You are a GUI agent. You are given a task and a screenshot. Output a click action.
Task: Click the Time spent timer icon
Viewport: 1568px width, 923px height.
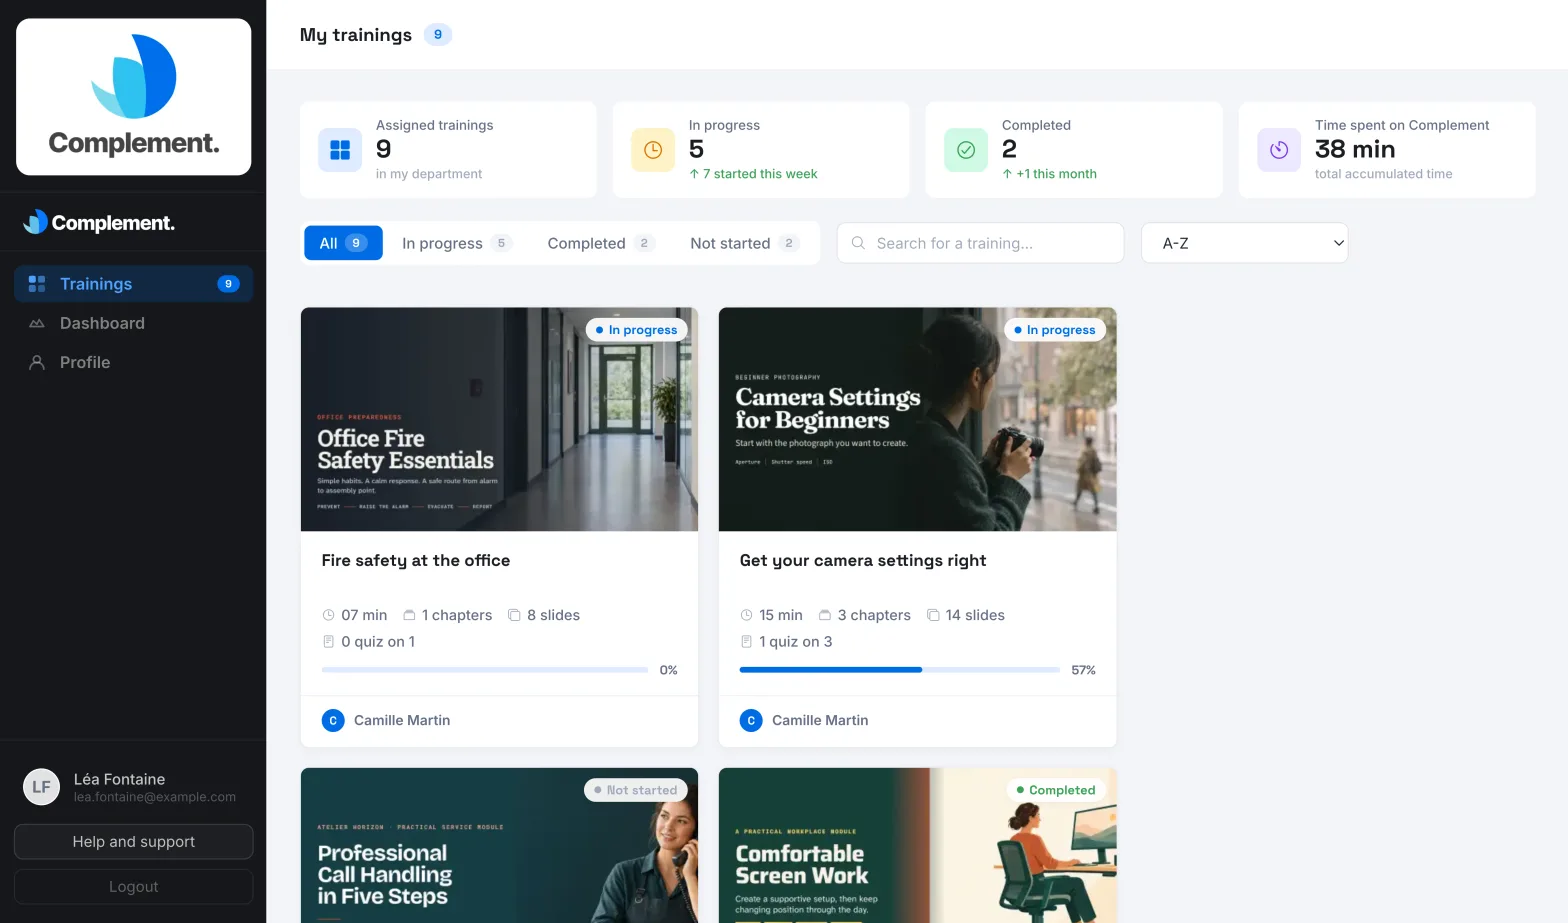click(x=1279, y=150)
